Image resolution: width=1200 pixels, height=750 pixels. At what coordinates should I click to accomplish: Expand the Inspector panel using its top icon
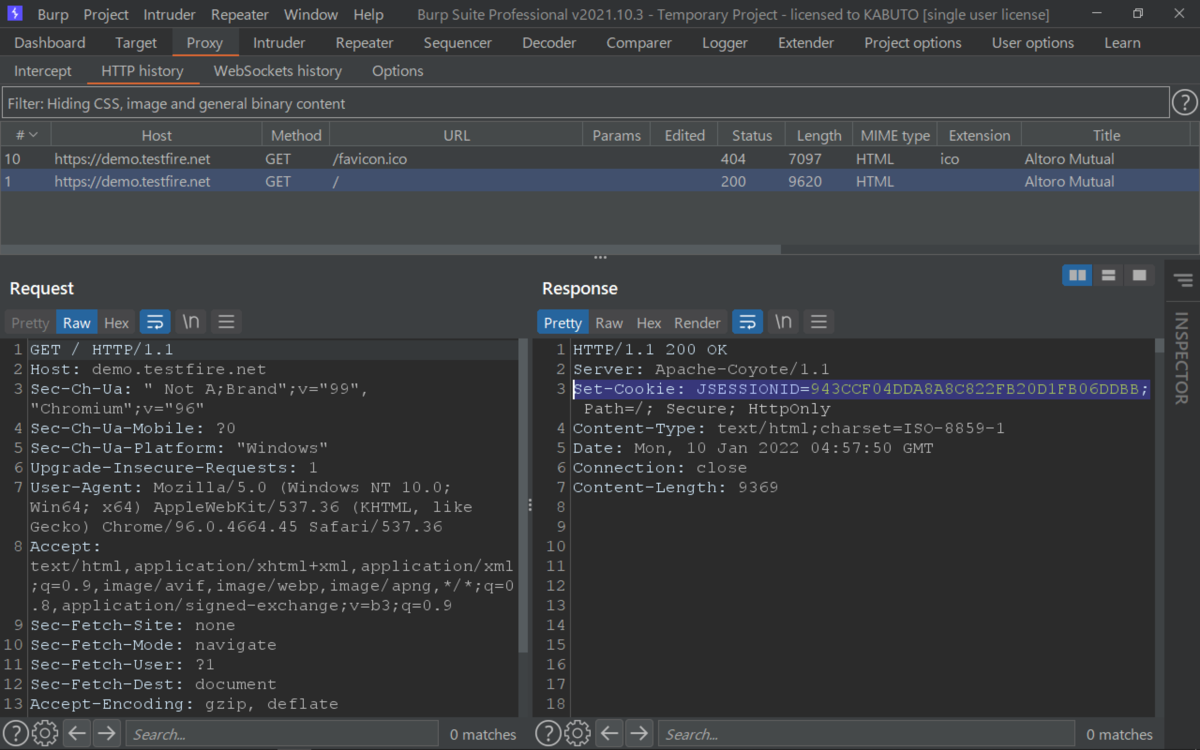[1183, 281]
